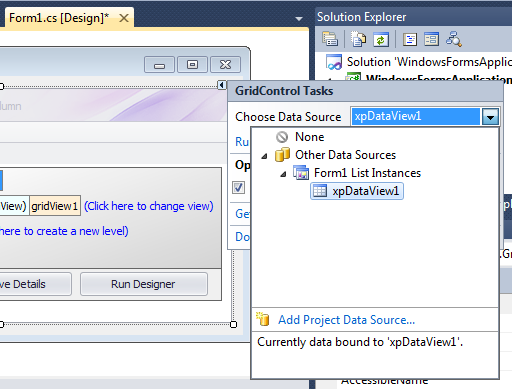Open the Choose Data Source dropdown arrow
Viewport: 512px width, 389px height.
coord(490,117)
